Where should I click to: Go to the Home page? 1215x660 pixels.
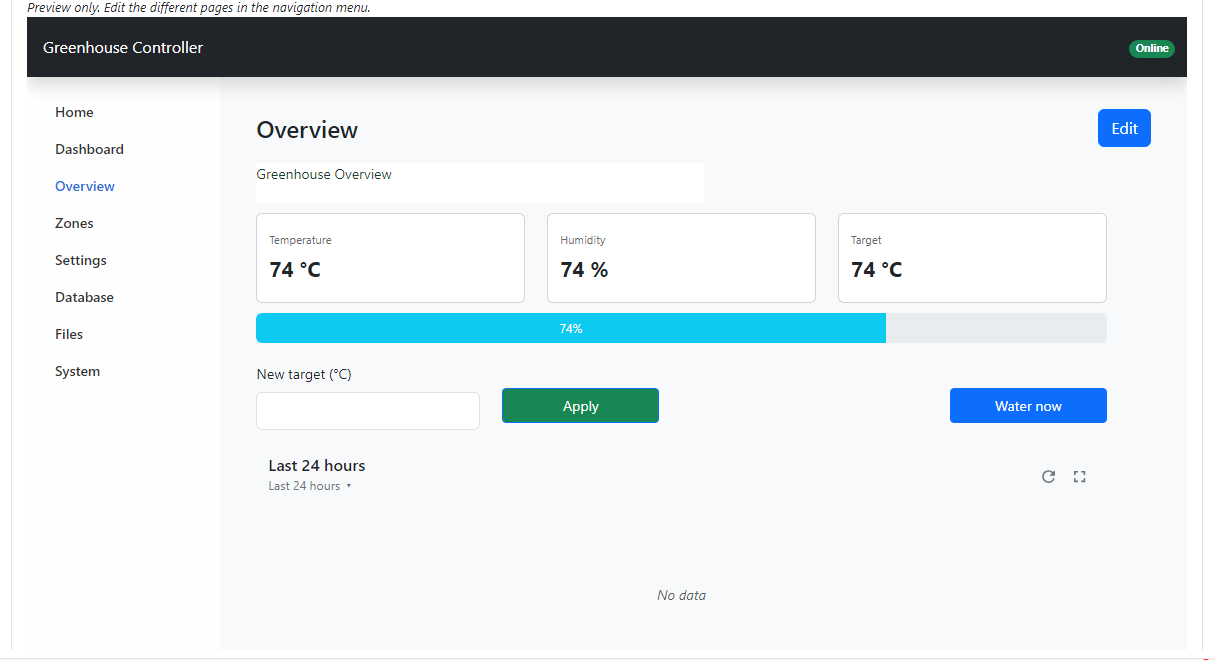[74, 112]
